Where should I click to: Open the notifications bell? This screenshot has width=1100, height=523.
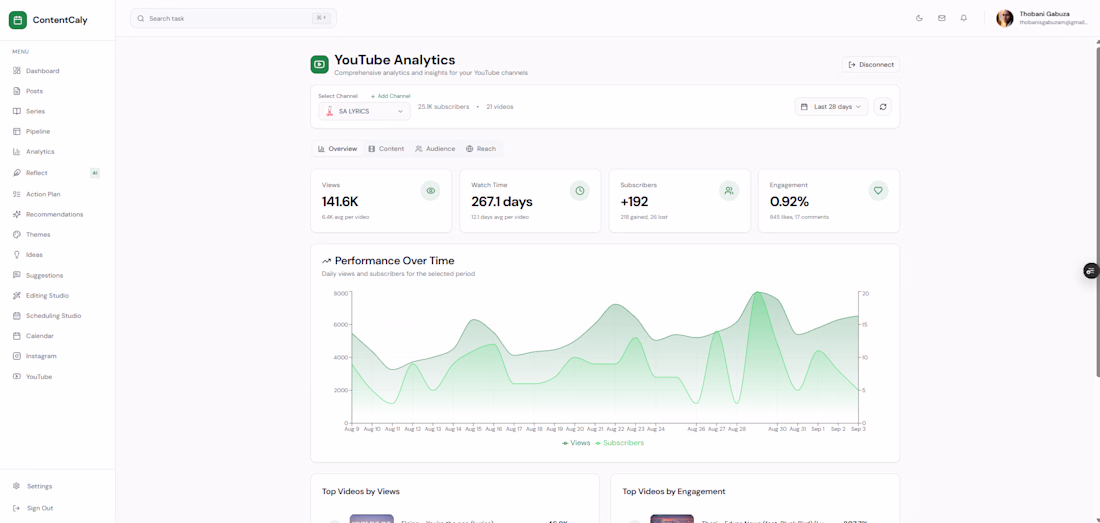click(964, 18)
